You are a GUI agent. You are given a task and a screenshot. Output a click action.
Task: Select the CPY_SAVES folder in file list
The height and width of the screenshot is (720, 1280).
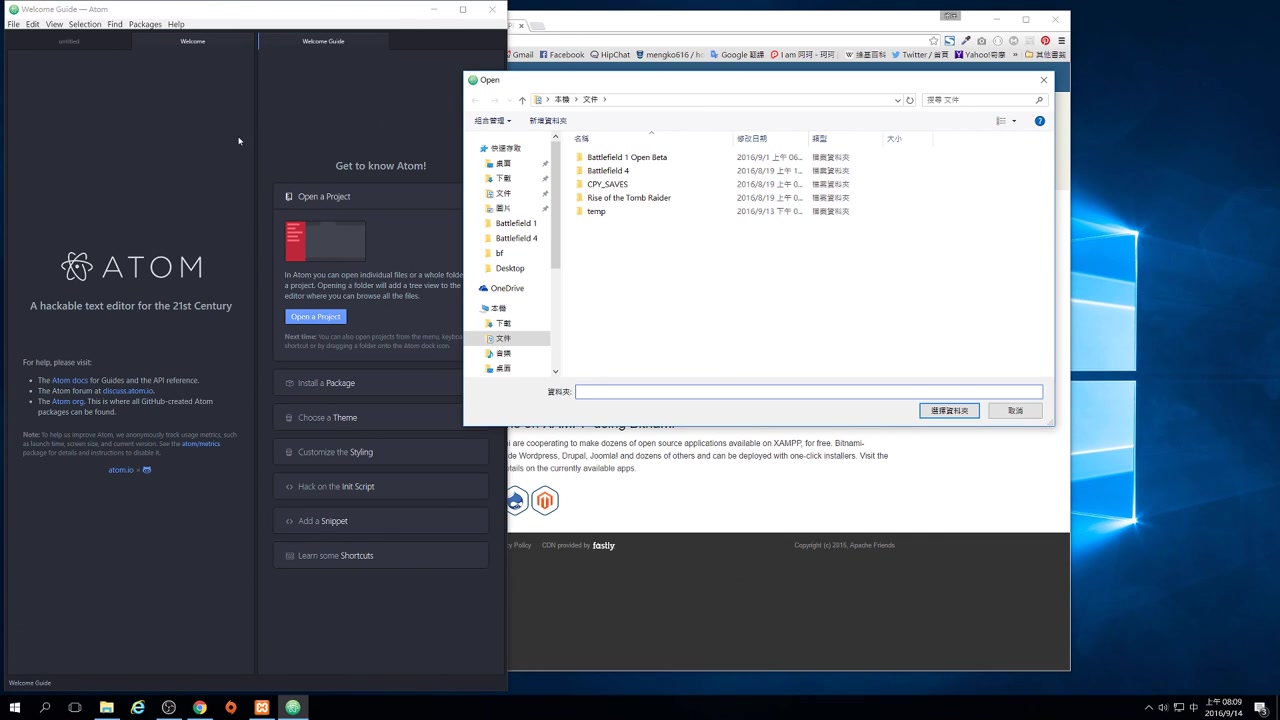[x=608, y=184]
